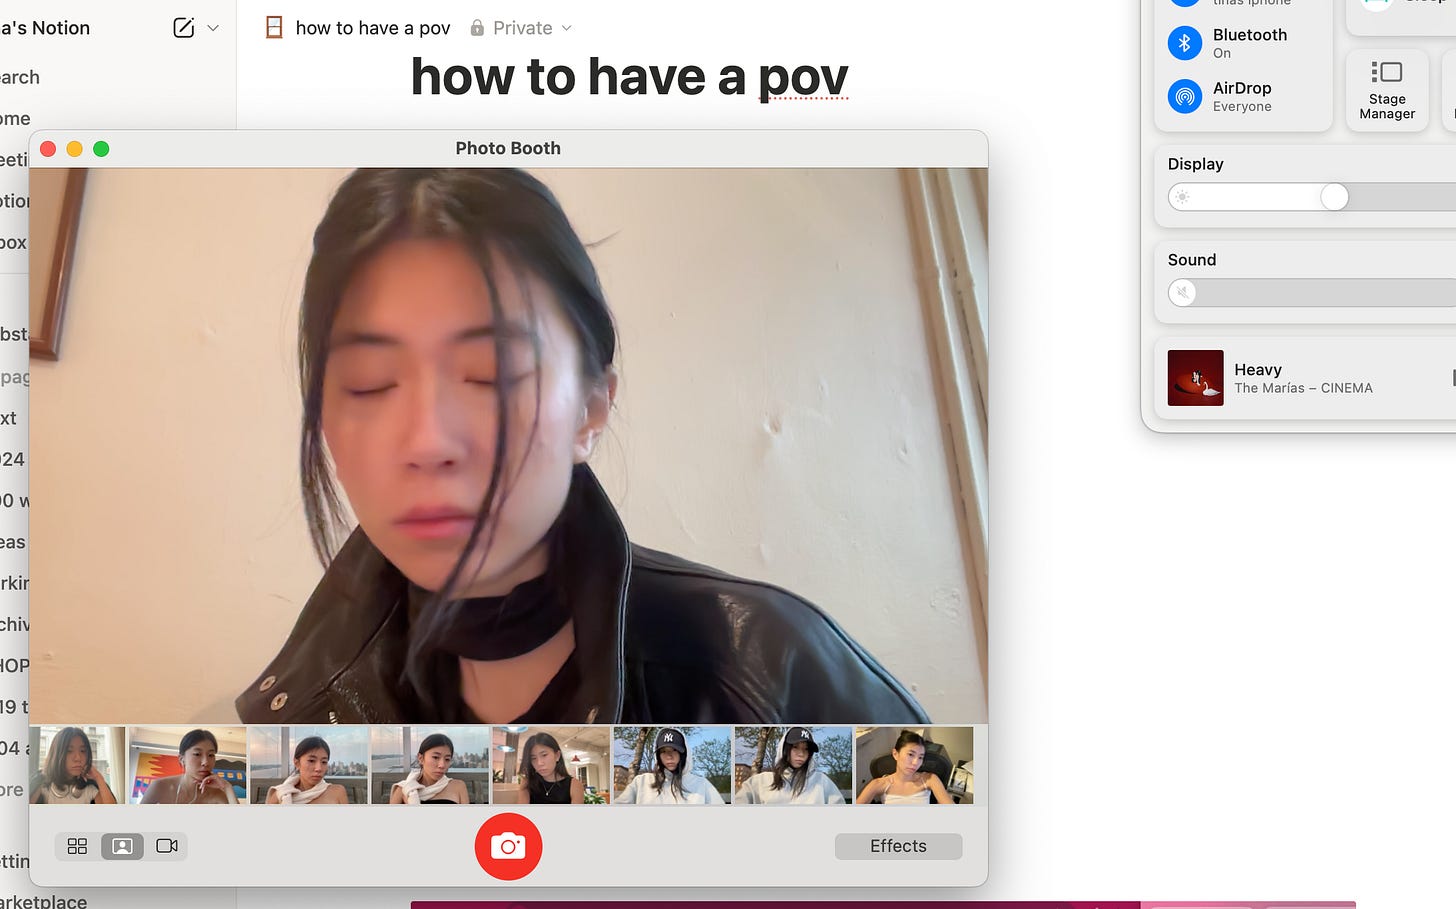1456x909 pixels.
Task: Open the Effects panel in Photo Booth
Action: [898, 846]
